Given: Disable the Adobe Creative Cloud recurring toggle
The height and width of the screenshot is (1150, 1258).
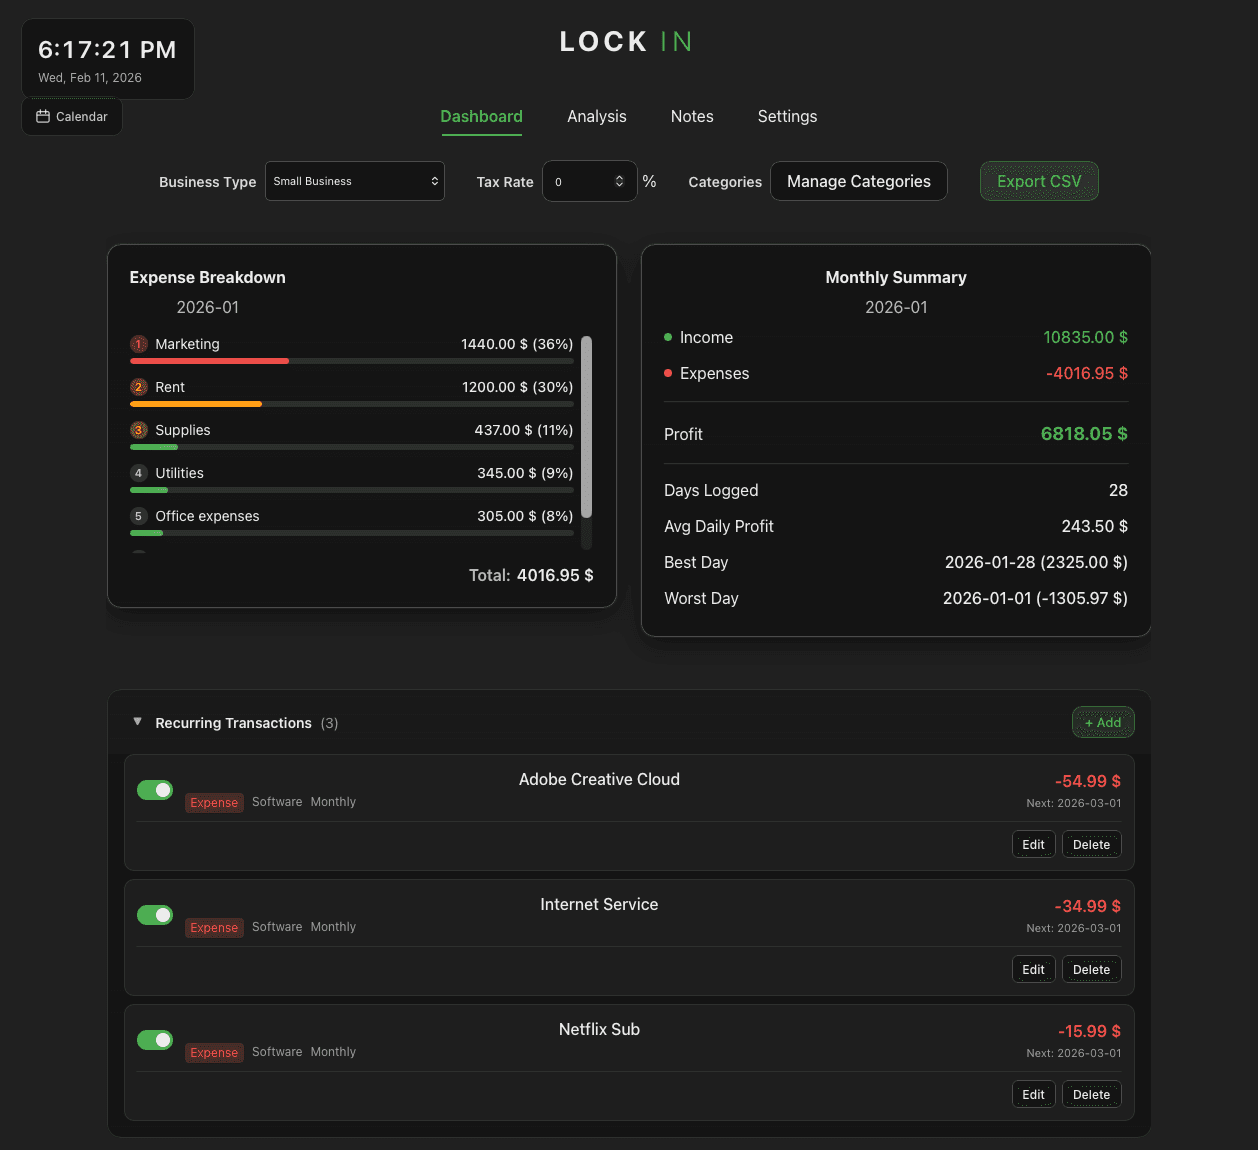Looking at the screenshot, I should click(x=155, y=790).
